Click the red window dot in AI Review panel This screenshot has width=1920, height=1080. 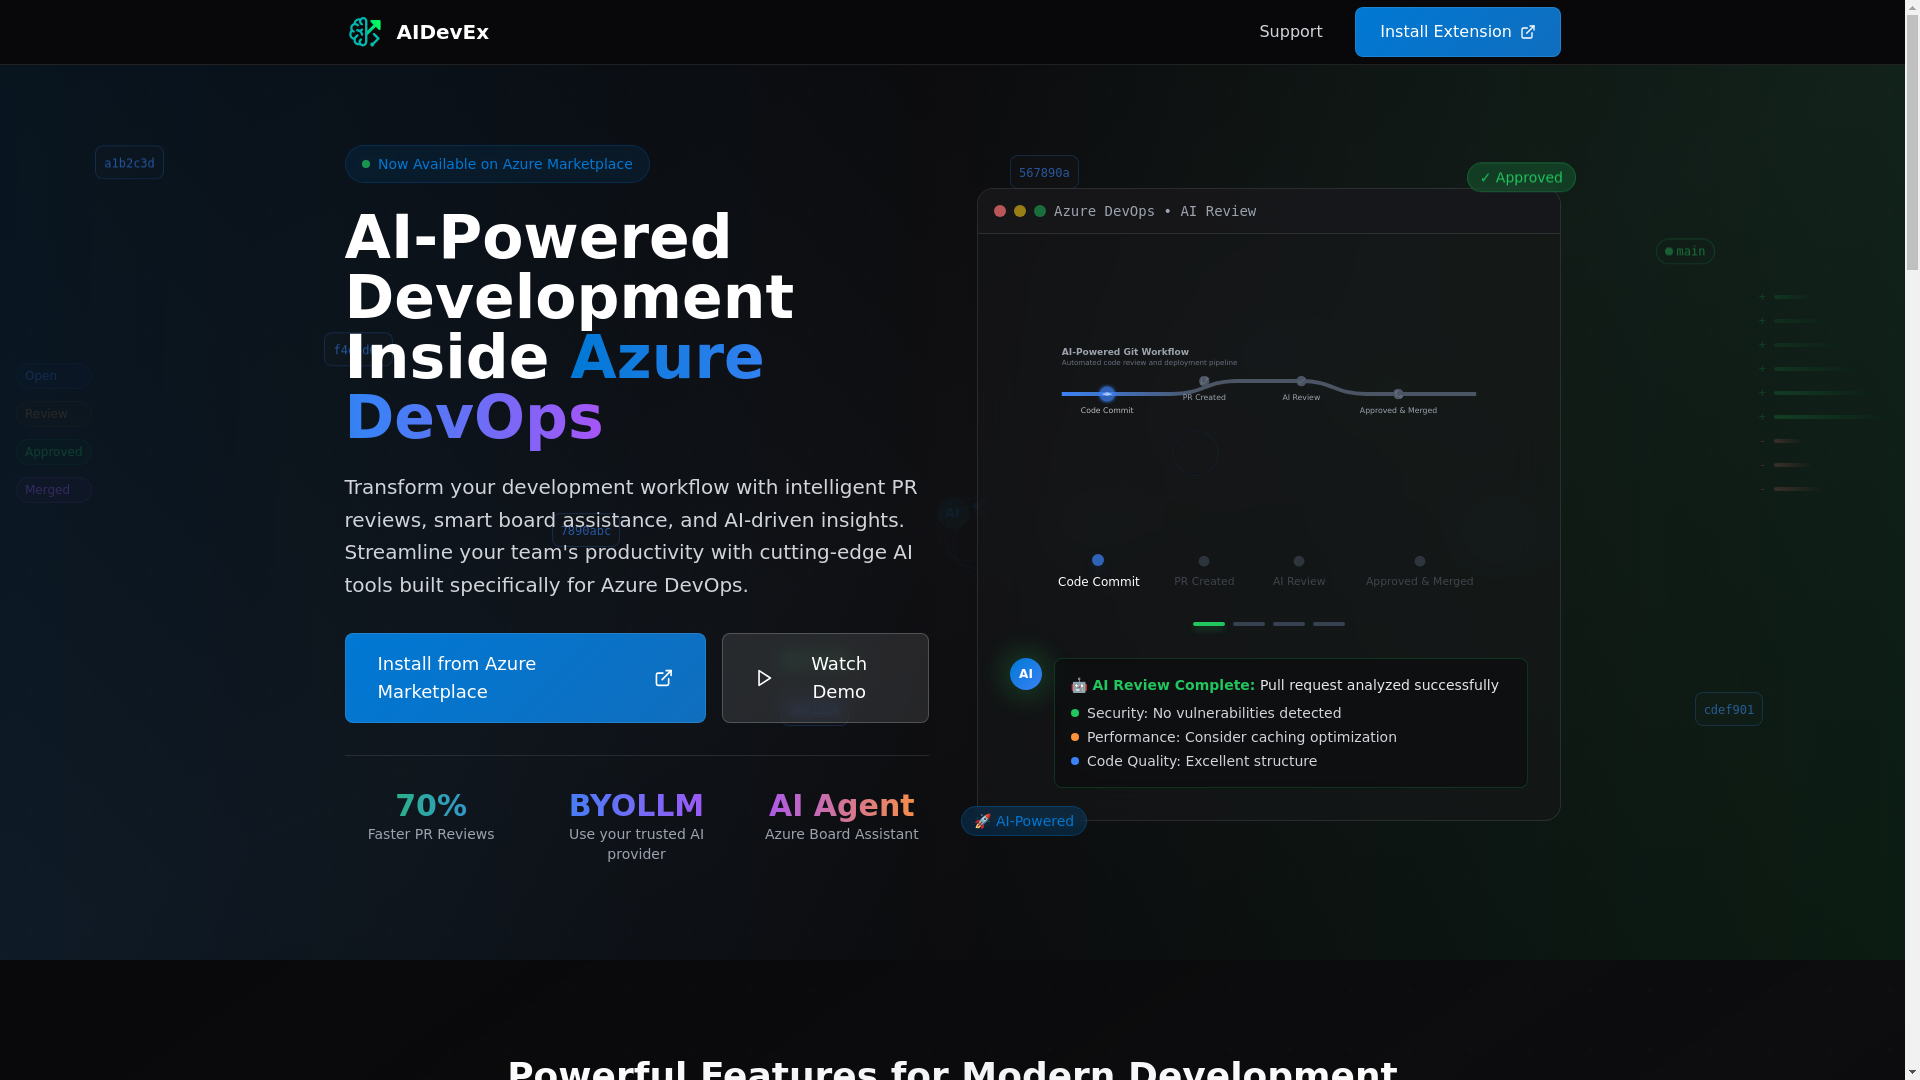[1000, 211]
